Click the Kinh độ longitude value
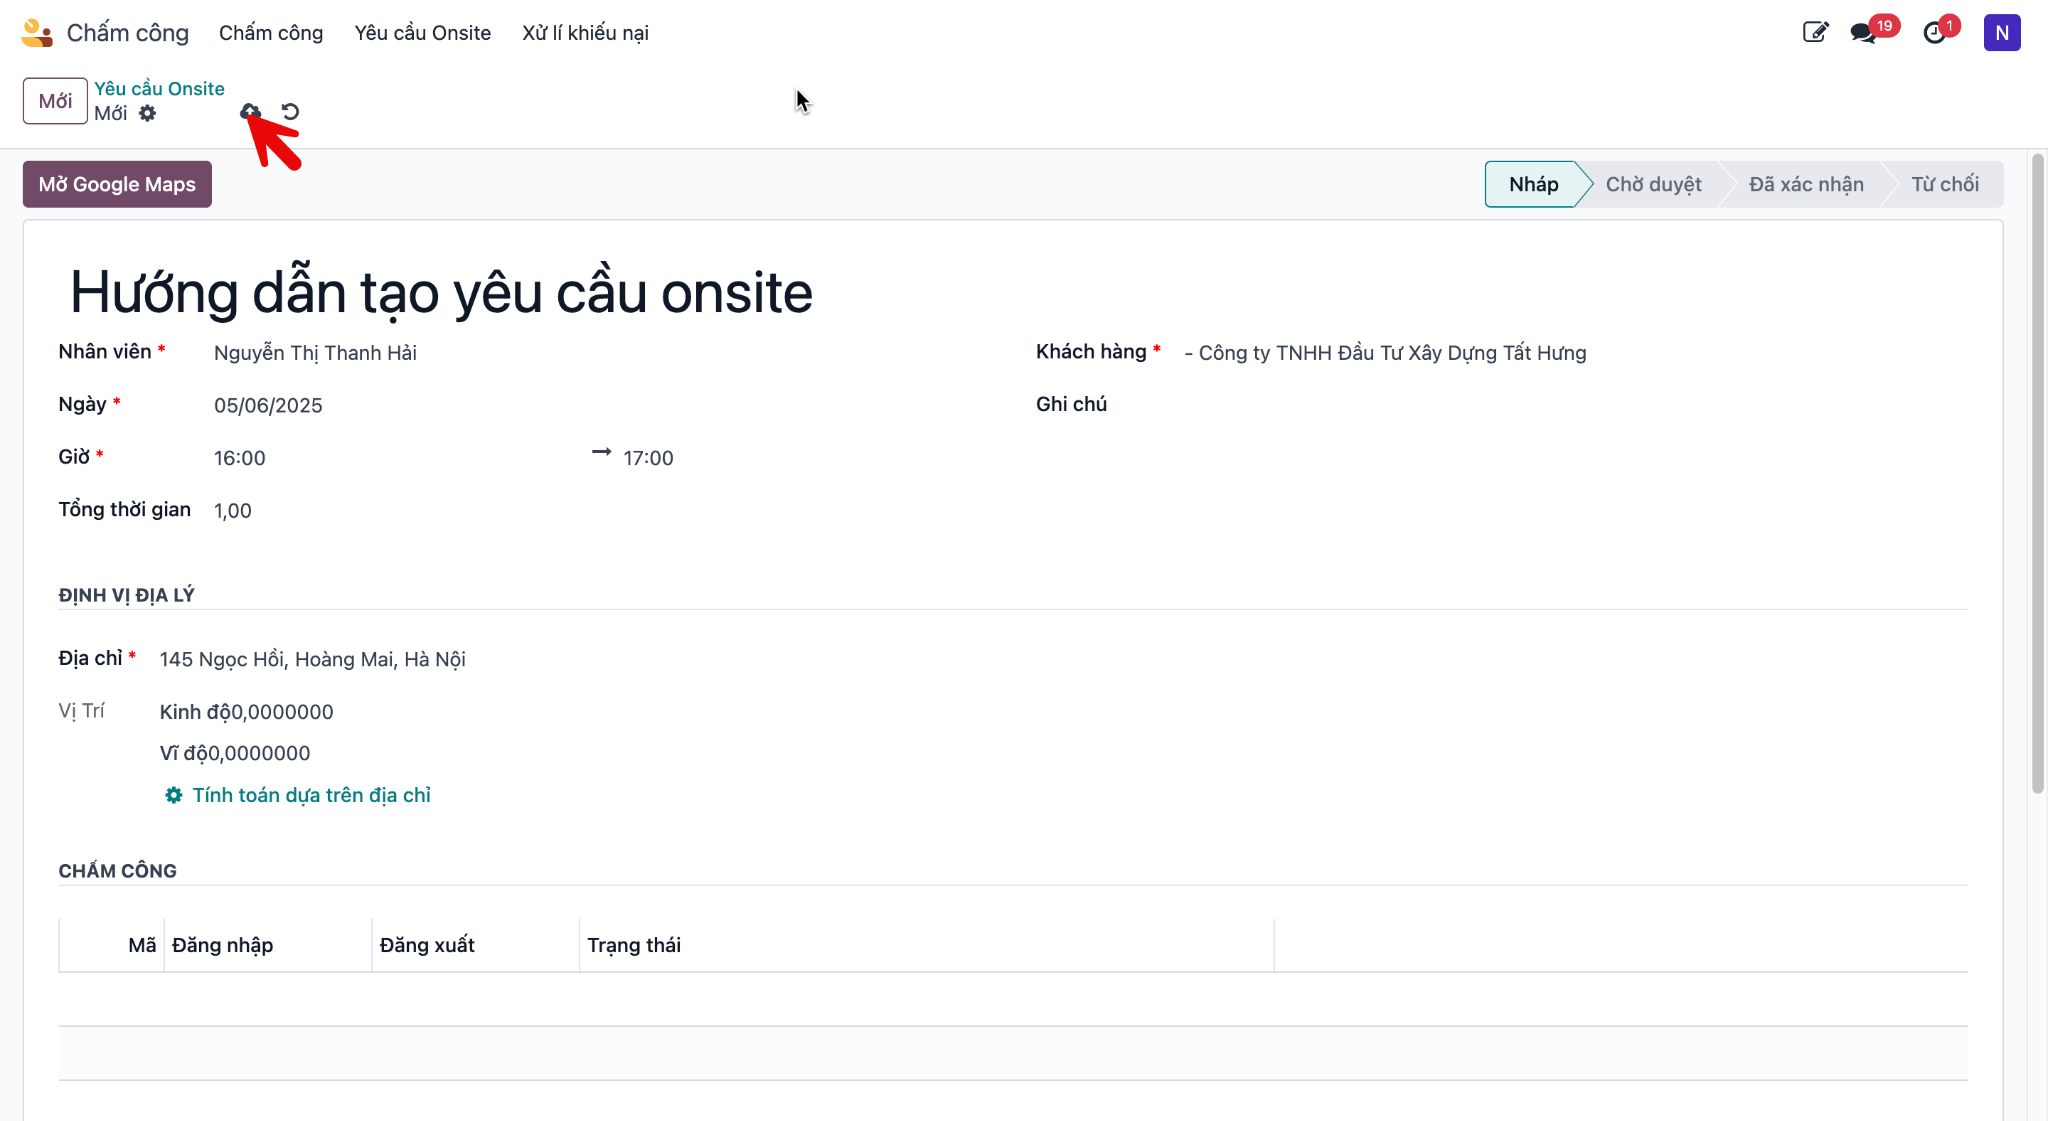 (281, 712)
